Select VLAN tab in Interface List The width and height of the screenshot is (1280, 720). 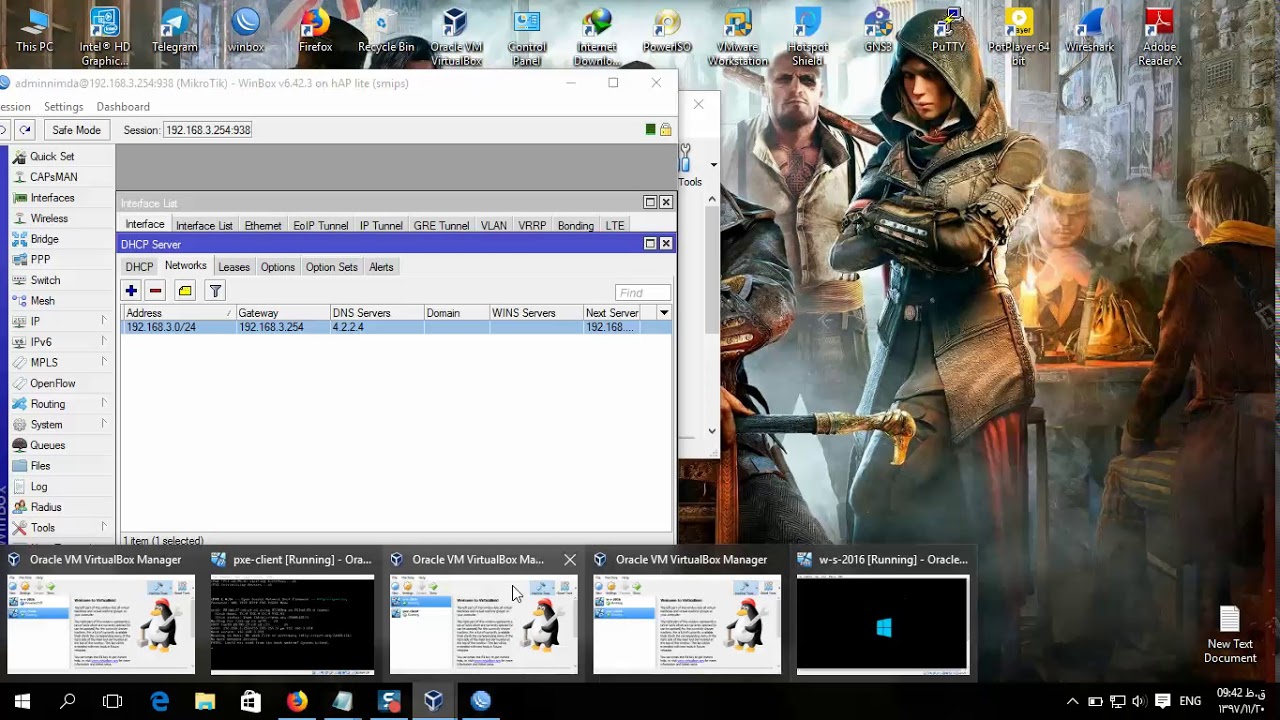494,226
